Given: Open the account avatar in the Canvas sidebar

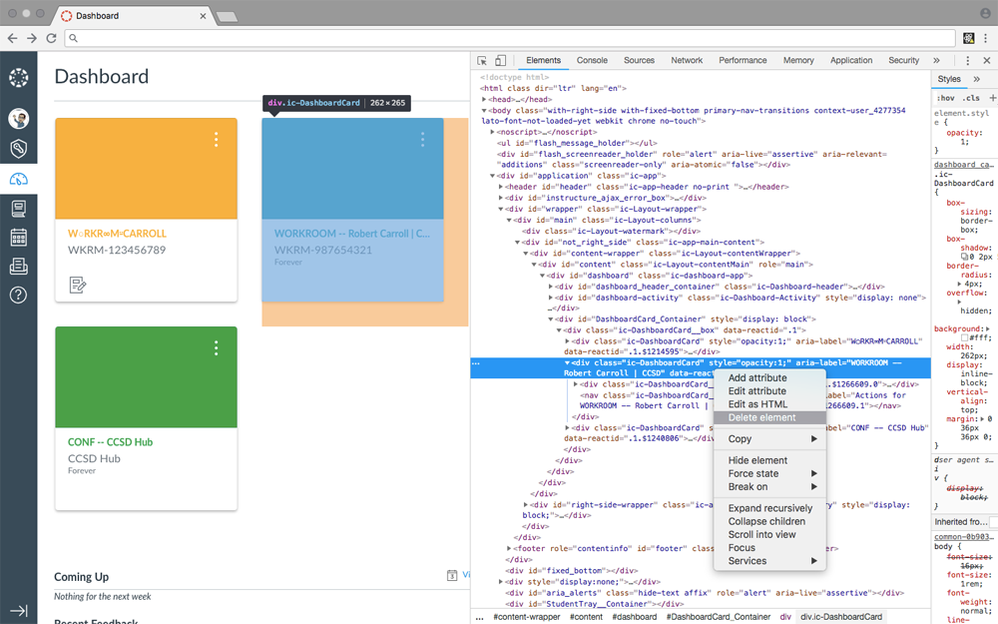Looking at the screenshot, I should pyautogui.click(x=18, y=118).
